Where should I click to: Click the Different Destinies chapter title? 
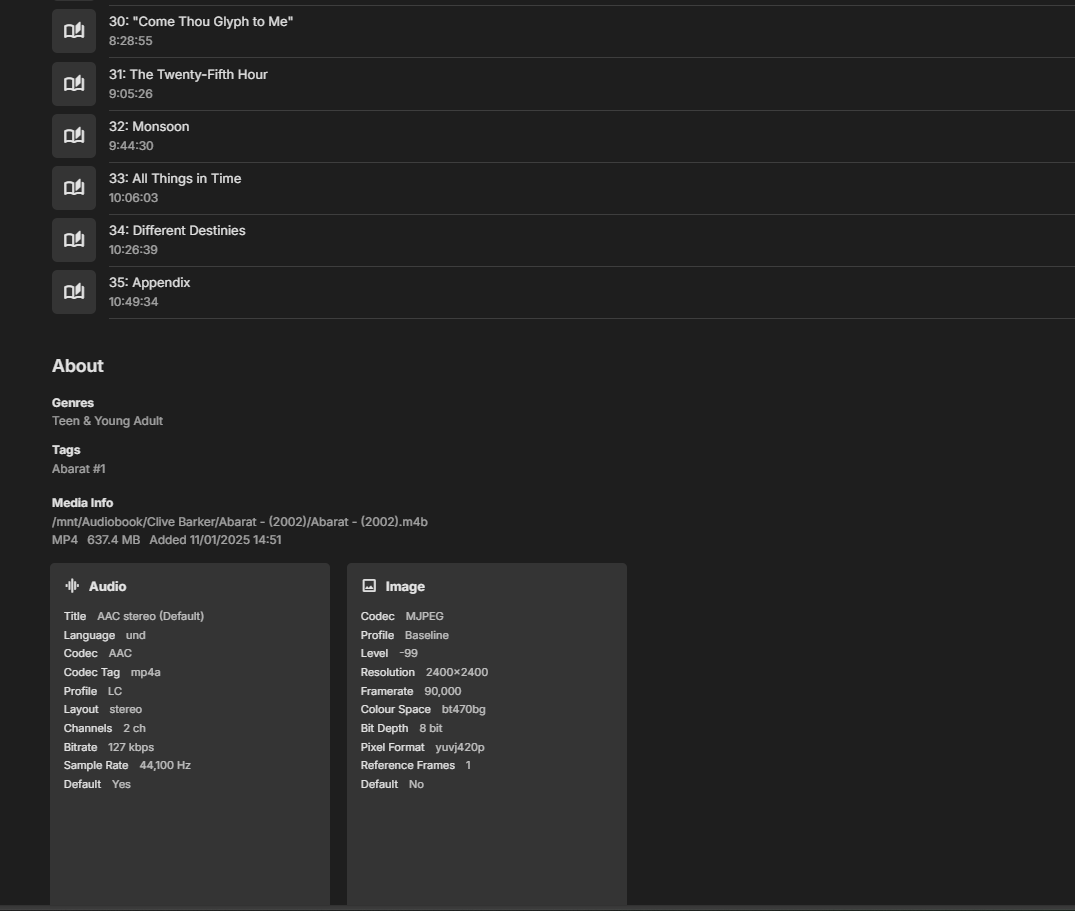pos(177,230)
